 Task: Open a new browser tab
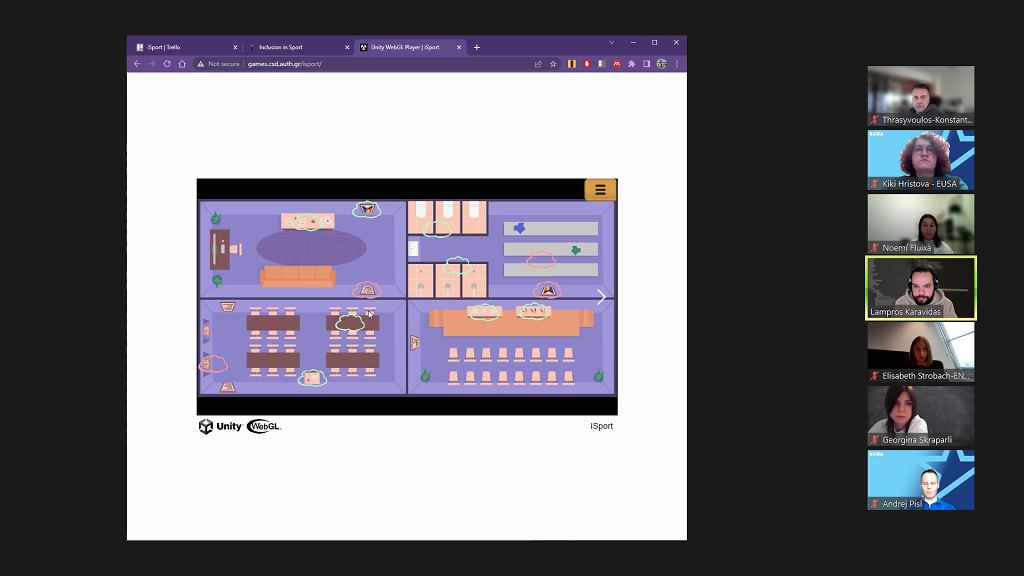477,47
